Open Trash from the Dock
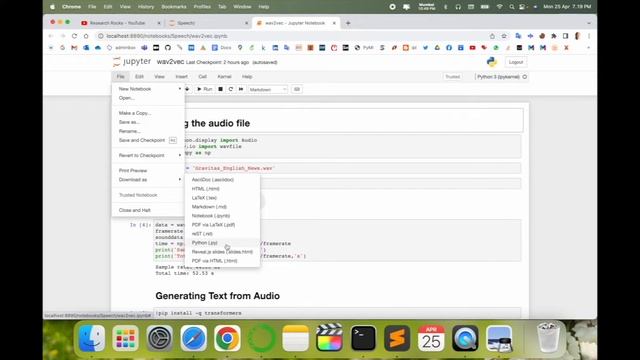640x360 pixels. click(x=548, y=338)
